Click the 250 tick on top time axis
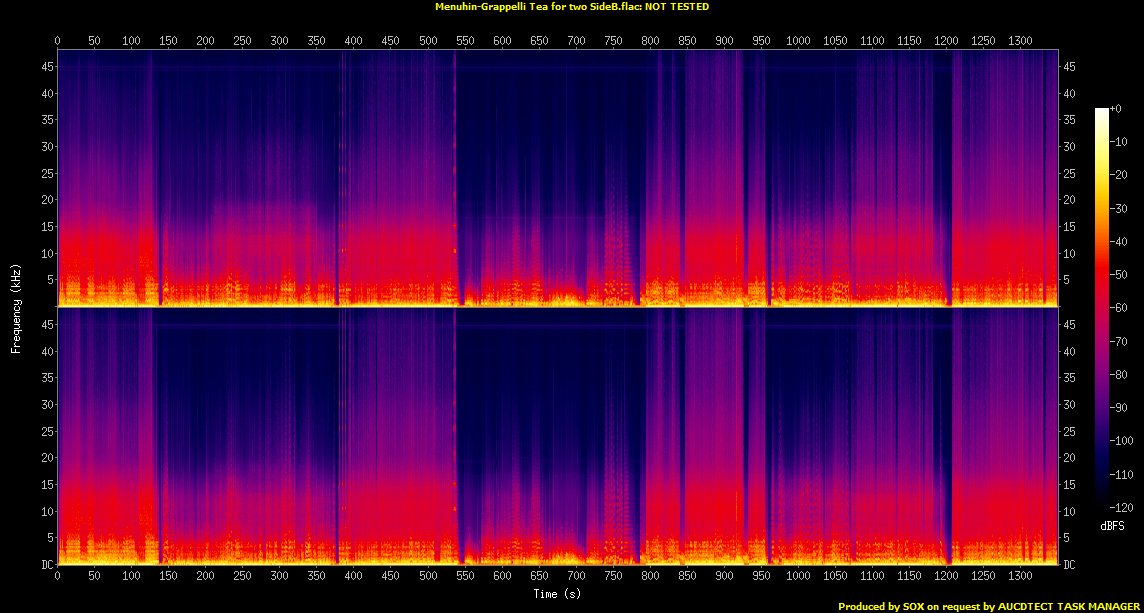1144x613 pixels. (243, 40)
